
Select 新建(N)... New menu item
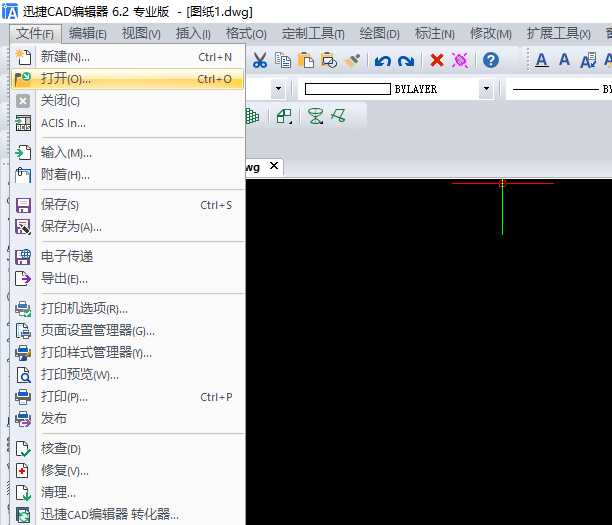pos(128,57)
